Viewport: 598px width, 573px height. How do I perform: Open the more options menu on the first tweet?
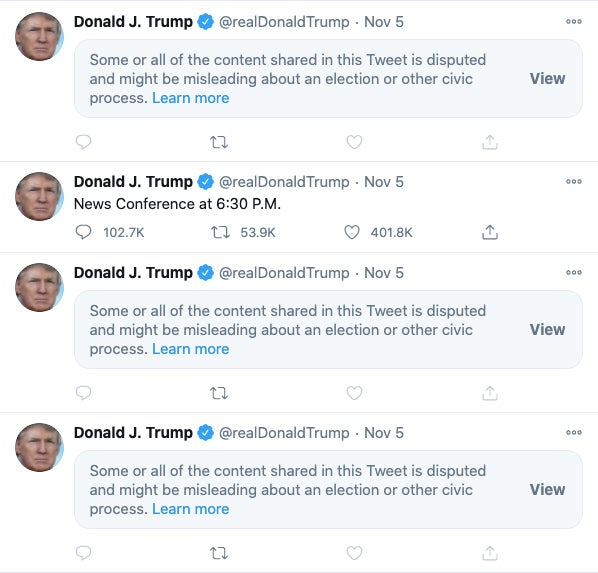coord(574,21)
